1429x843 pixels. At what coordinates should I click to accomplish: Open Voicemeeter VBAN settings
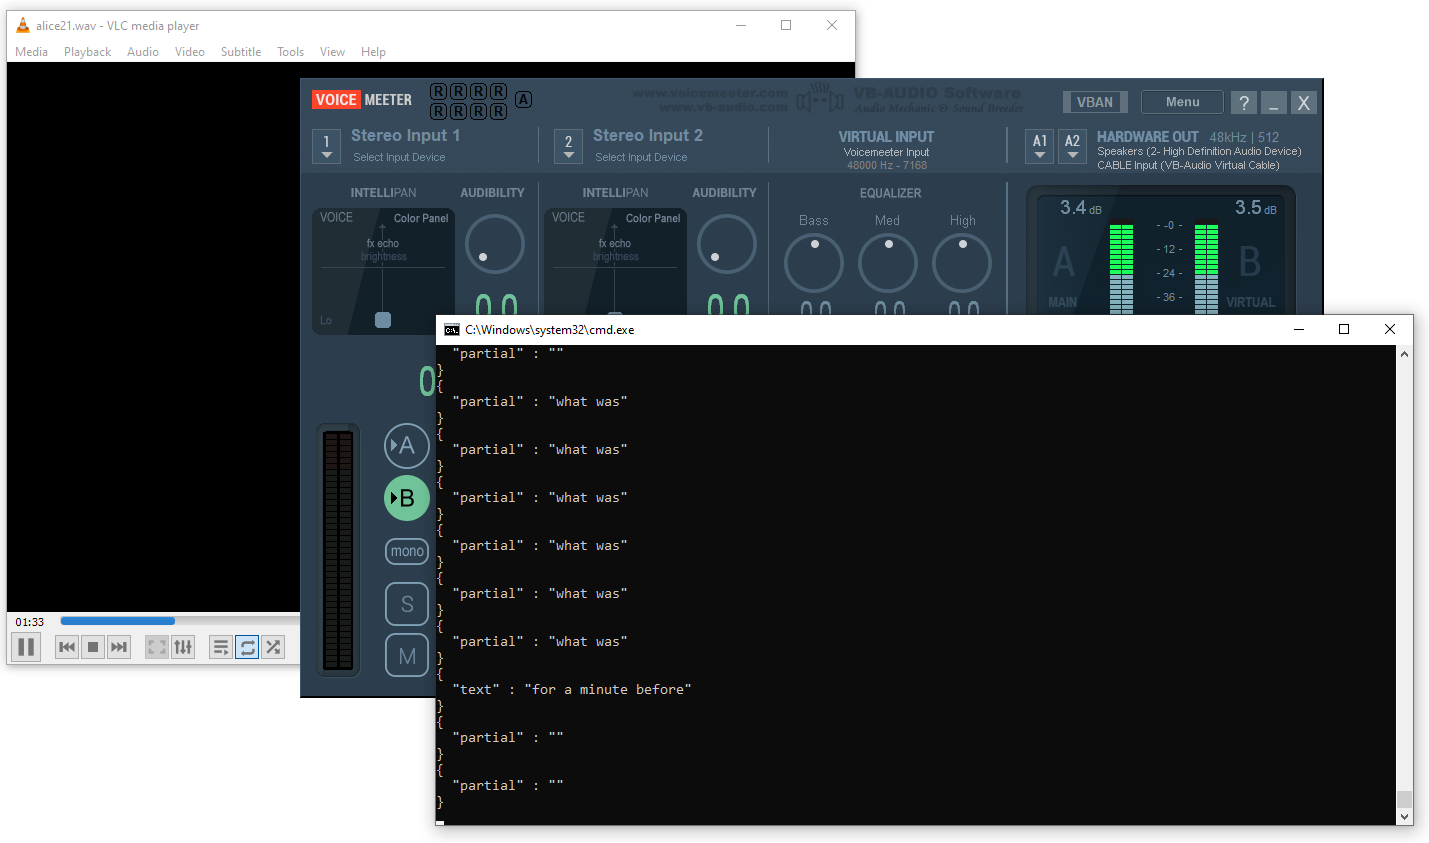click(1095, 102)
